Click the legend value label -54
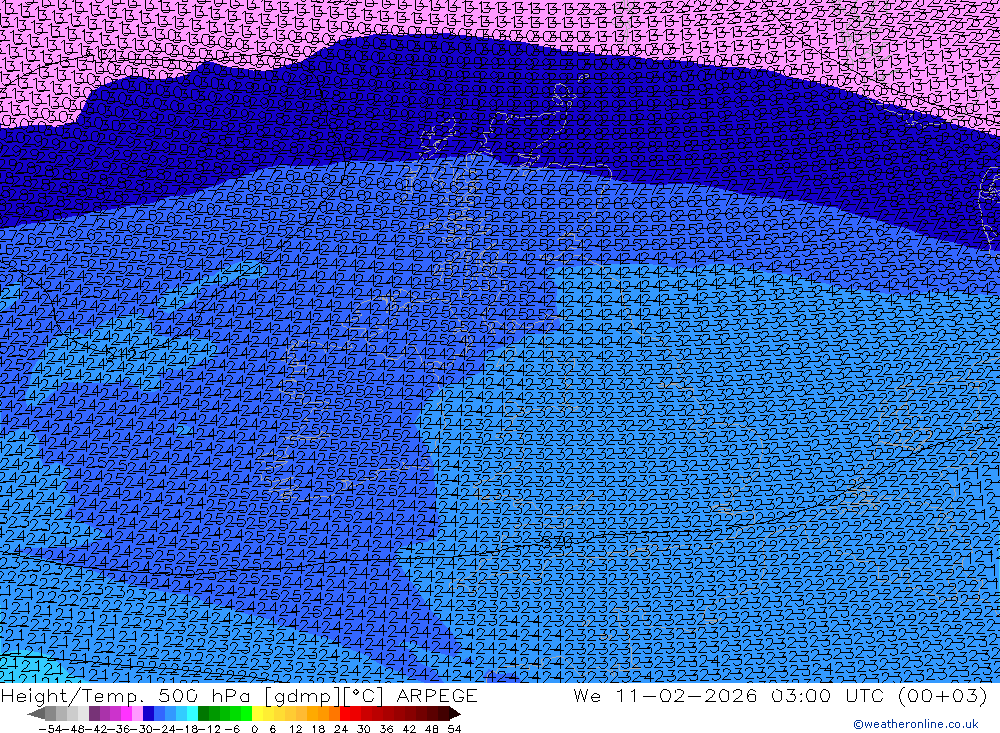1000x733 pixels. point(50,729)
